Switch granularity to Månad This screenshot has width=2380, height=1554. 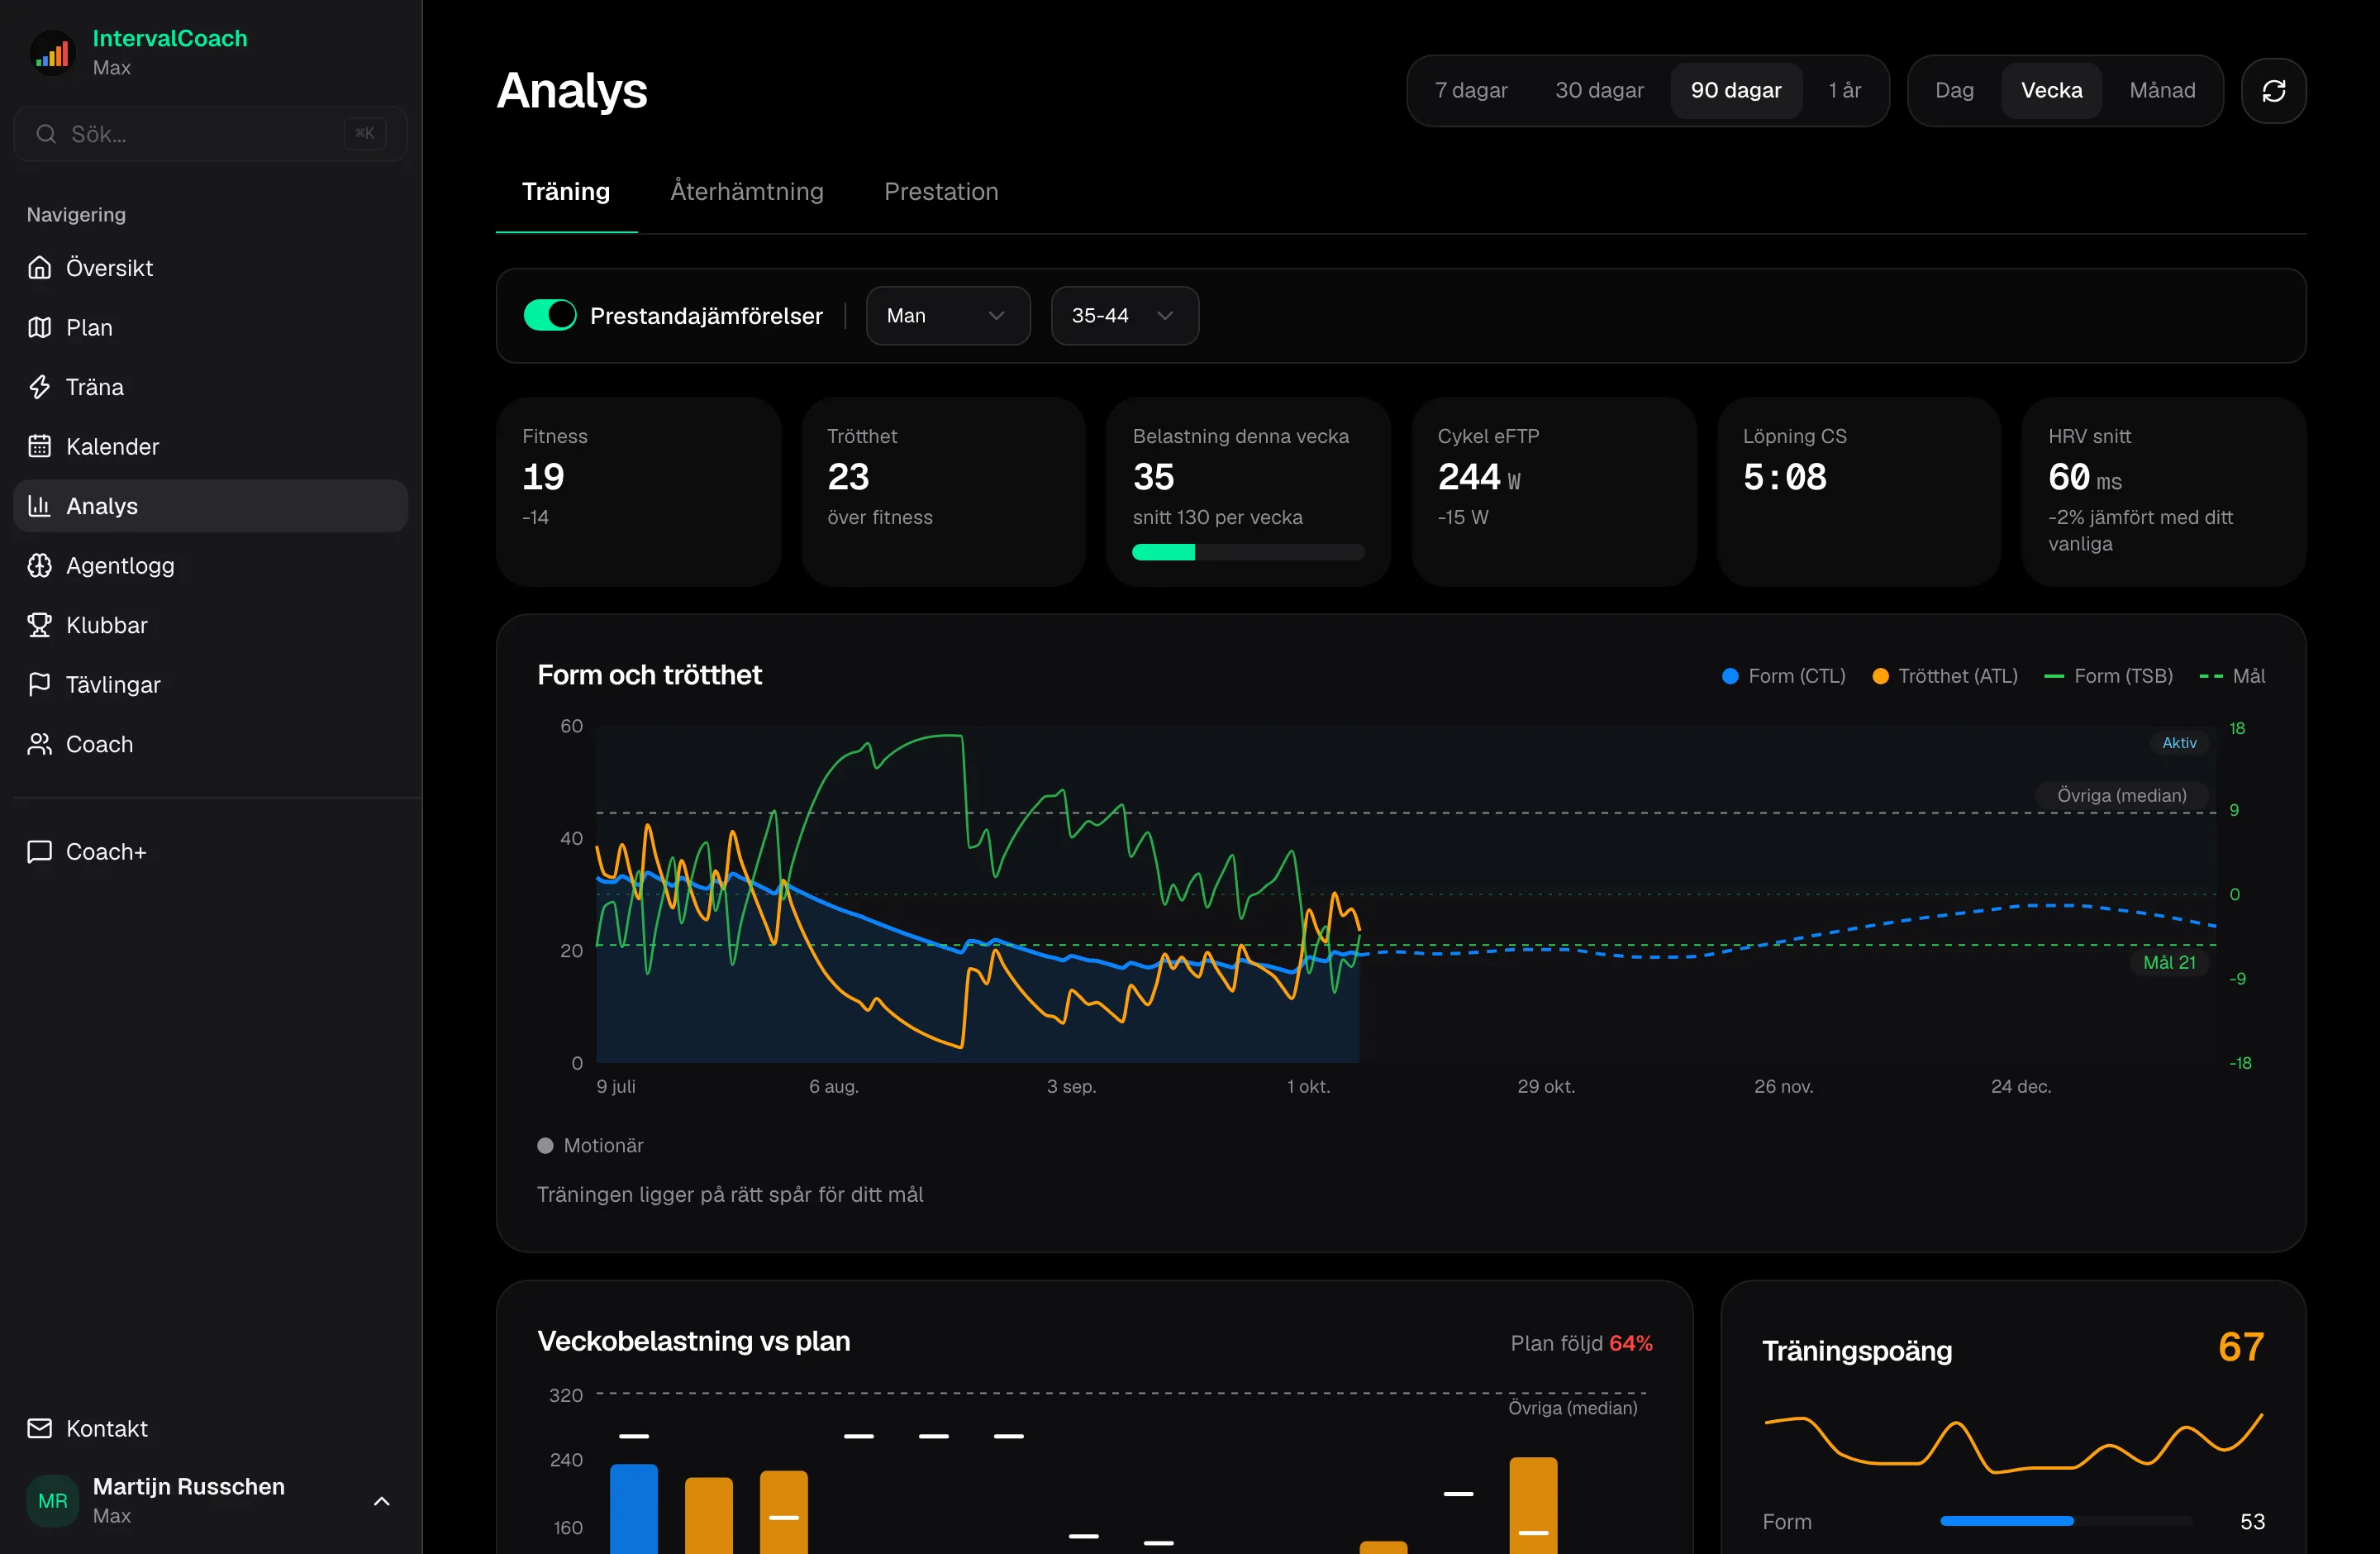coord(2162,91)
